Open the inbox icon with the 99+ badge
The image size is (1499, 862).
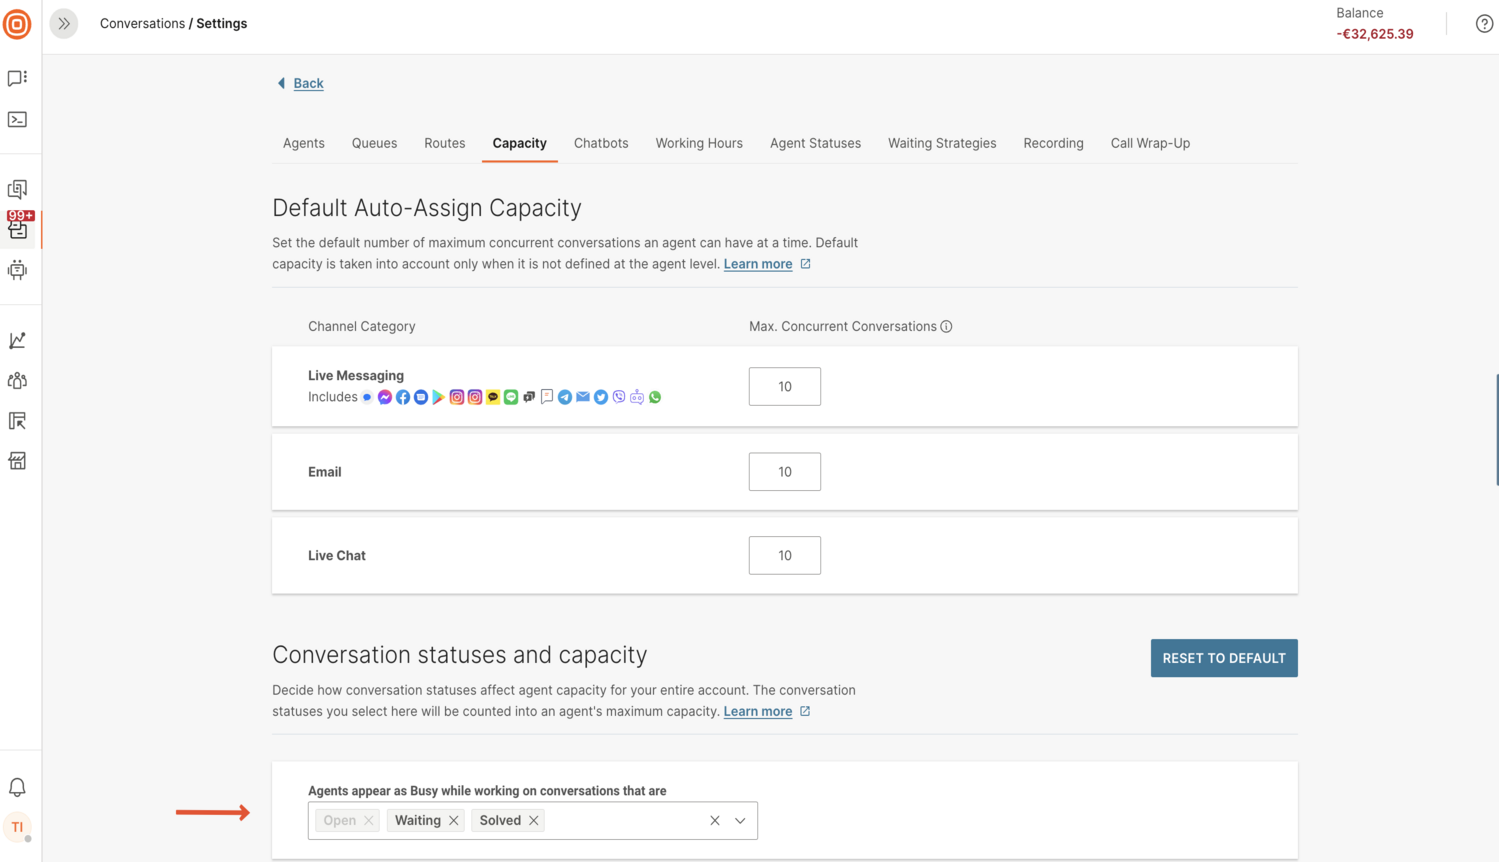[x=18, y=228]
